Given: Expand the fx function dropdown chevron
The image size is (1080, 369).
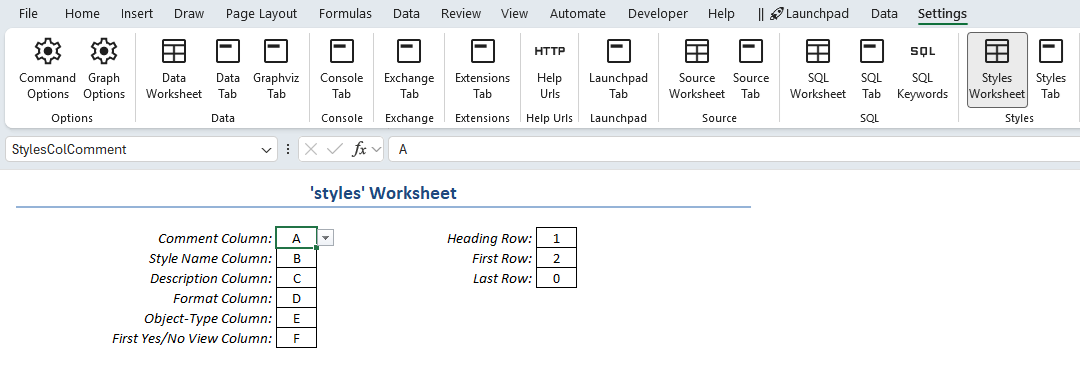Looking at the screenshot, I should 376,149.
